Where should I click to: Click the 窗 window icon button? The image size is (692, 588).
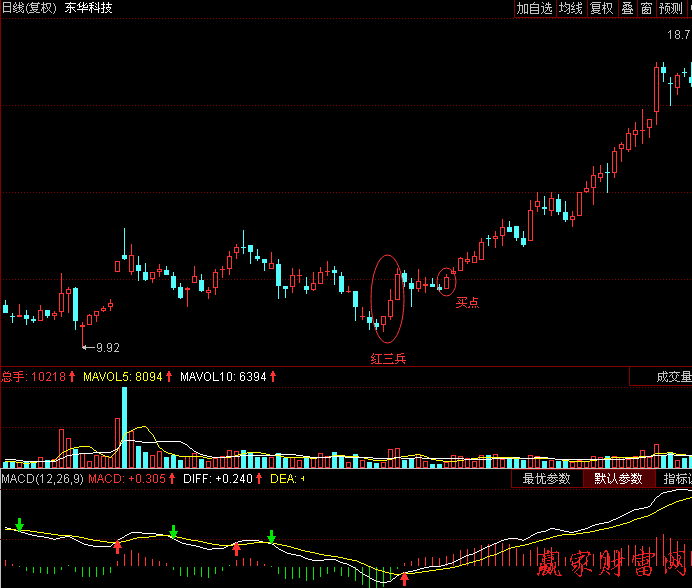[x=646, y=9]
